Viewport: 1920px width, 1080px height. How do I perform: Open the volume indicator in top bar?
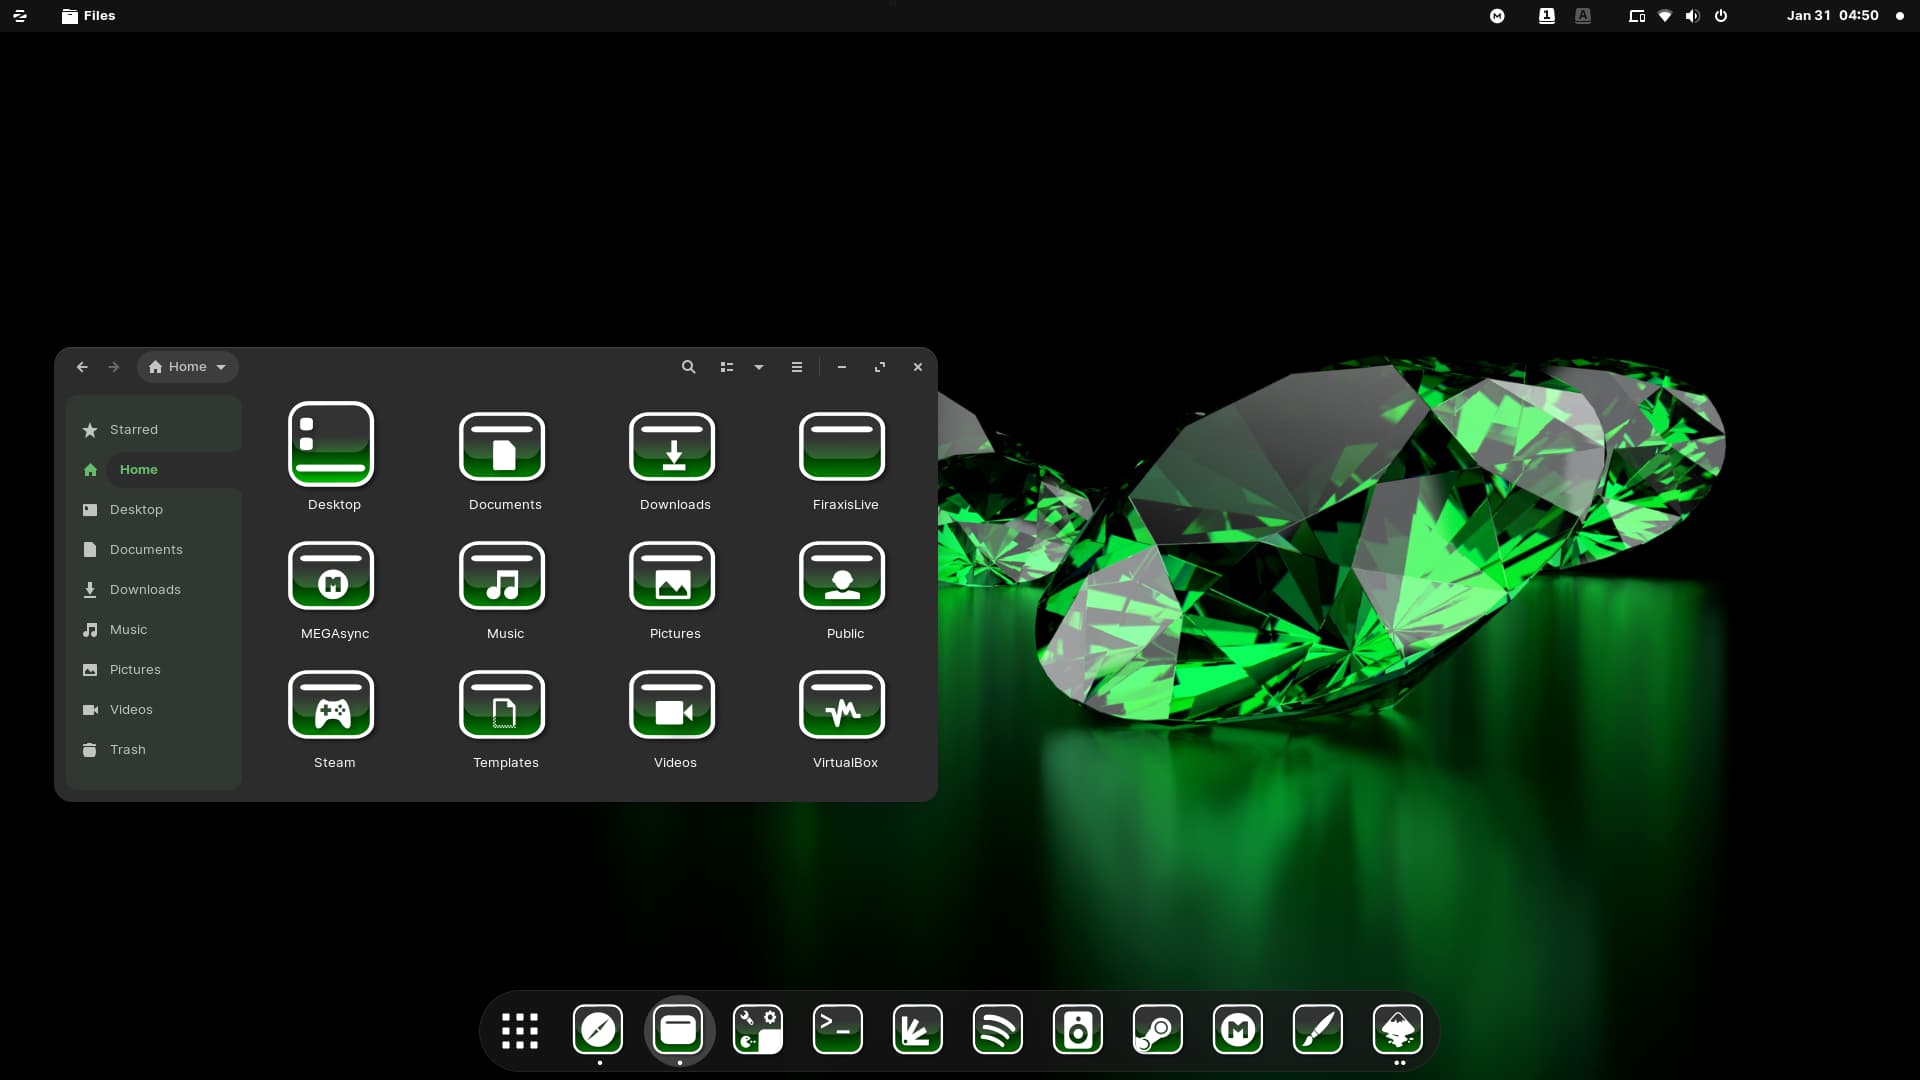coord(1692,16)
